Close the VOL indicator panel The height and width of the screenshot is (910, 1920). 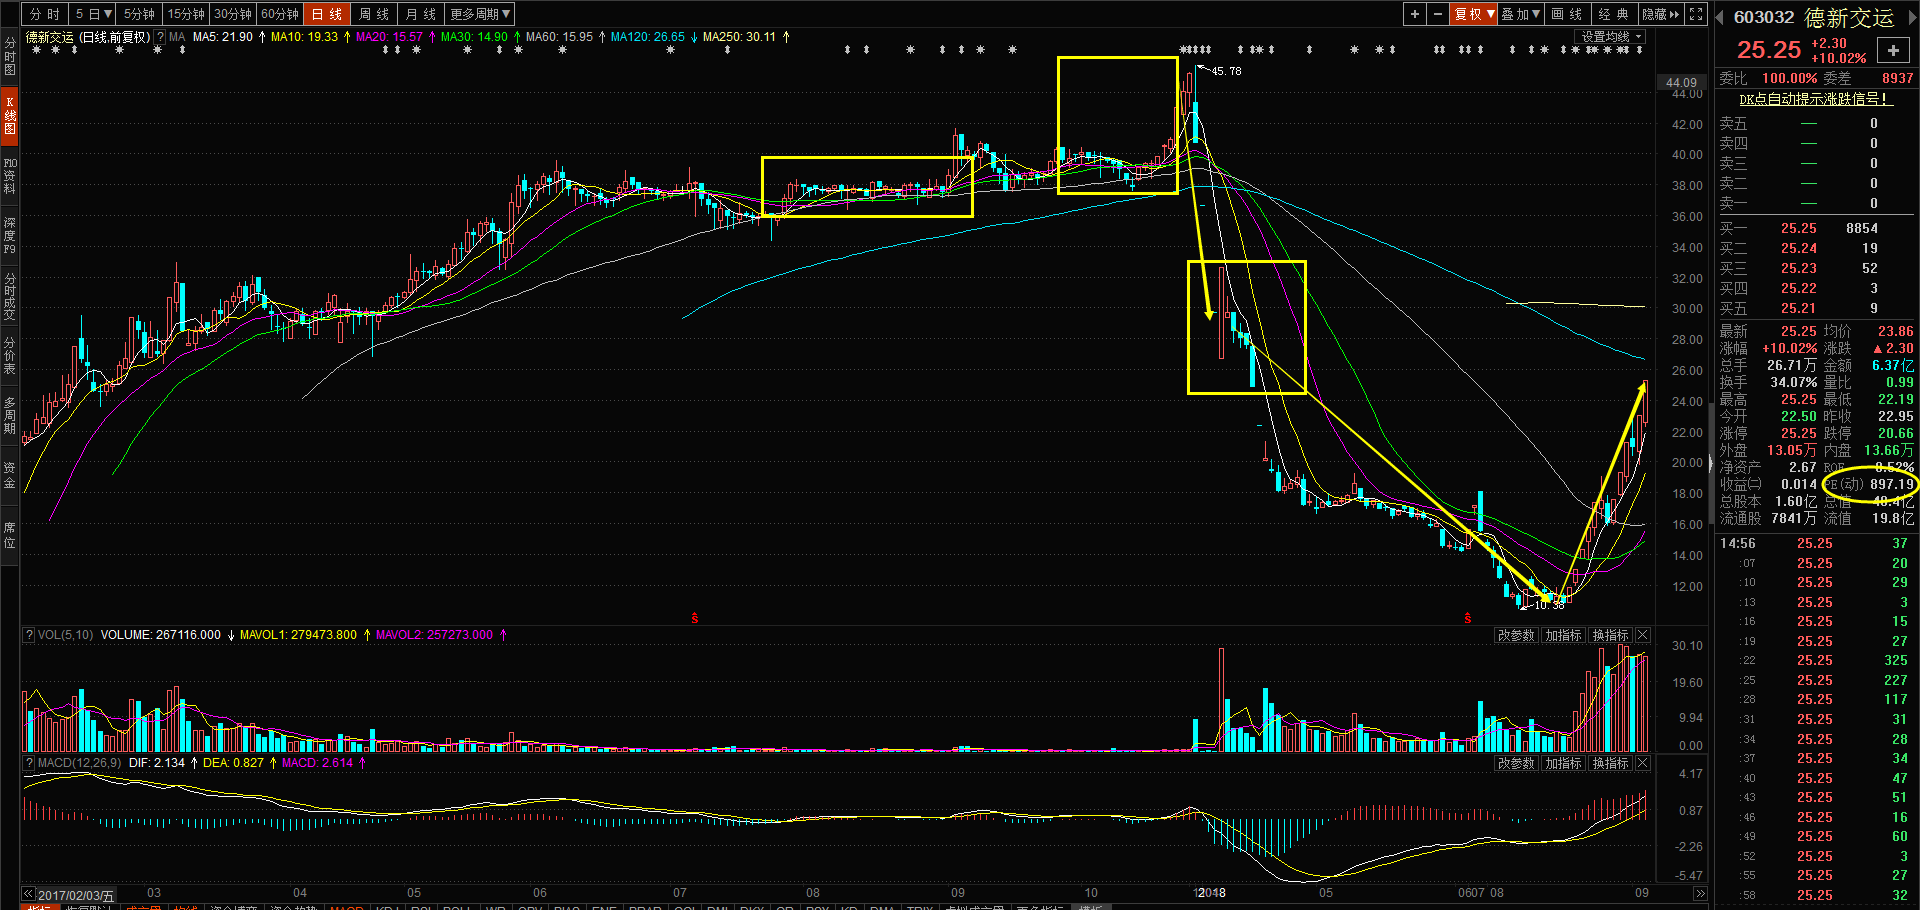[x=1643, y=635]
